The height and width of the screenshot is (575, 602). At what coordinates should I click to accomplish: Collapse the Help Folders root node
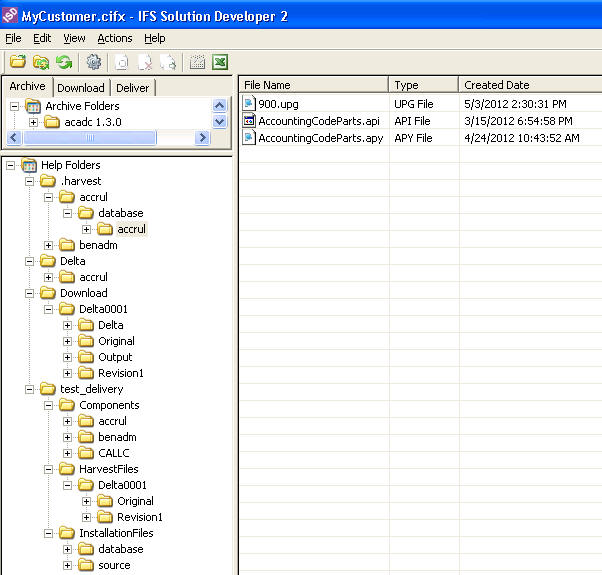(x=11, y=165)
